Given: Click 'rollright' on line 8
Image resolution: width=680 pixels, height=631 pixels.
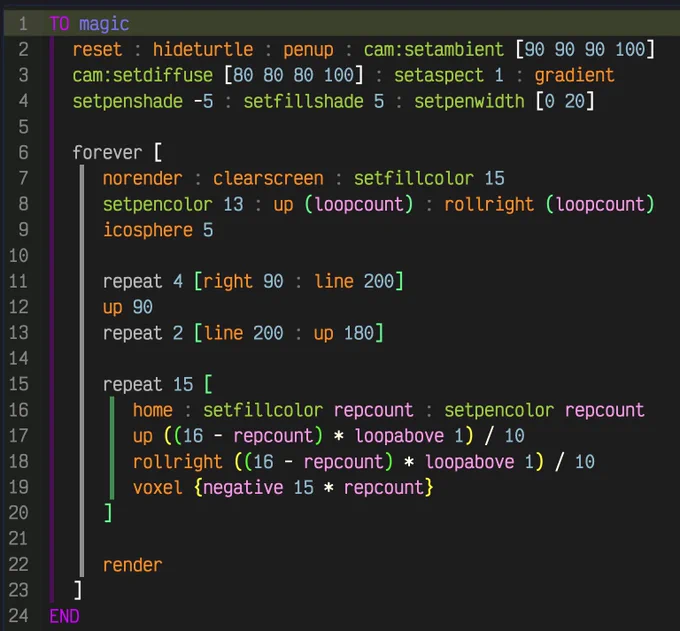Looking at the screenshot, I should [489, 205].
